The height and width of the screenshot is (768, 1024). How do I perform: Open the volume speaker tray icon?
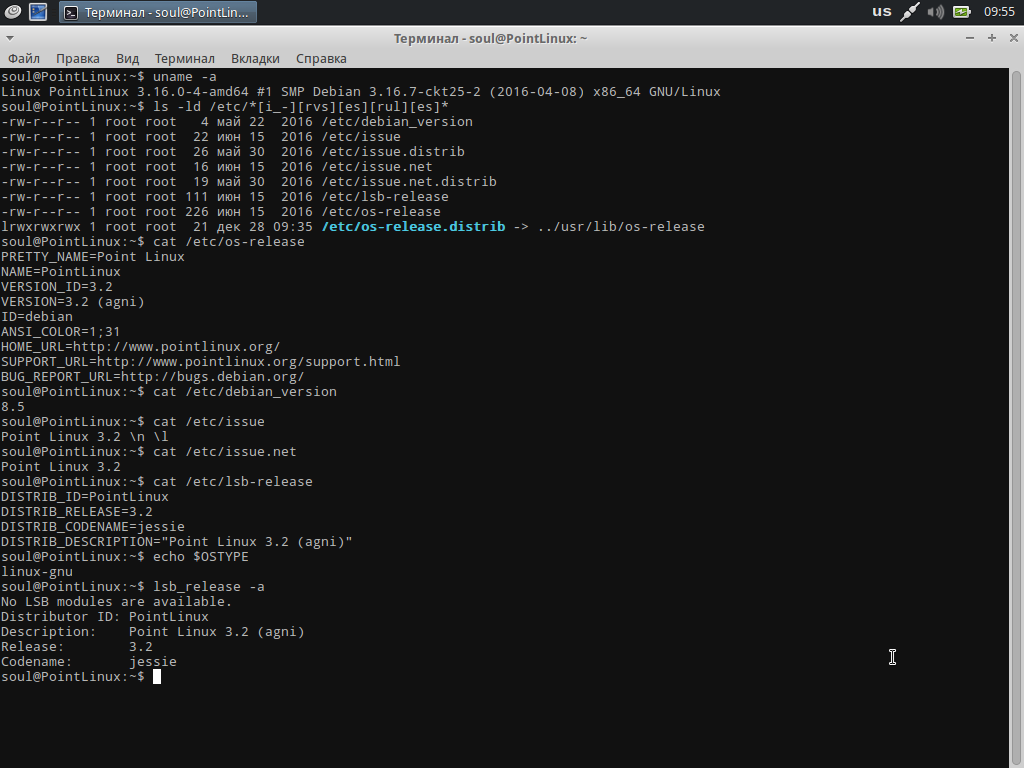tap(935, 12)
